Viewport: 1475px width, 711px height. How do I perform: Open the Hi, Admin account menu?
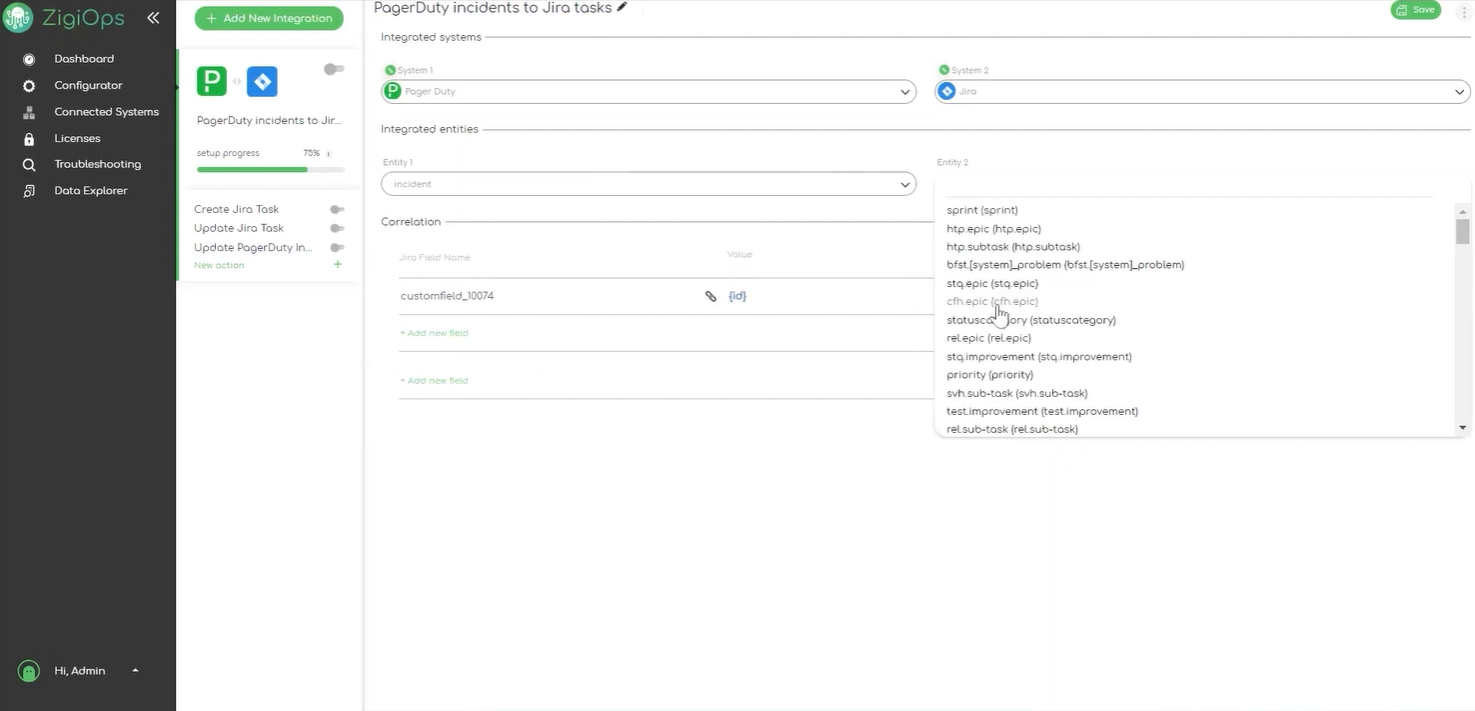(78, 670)
